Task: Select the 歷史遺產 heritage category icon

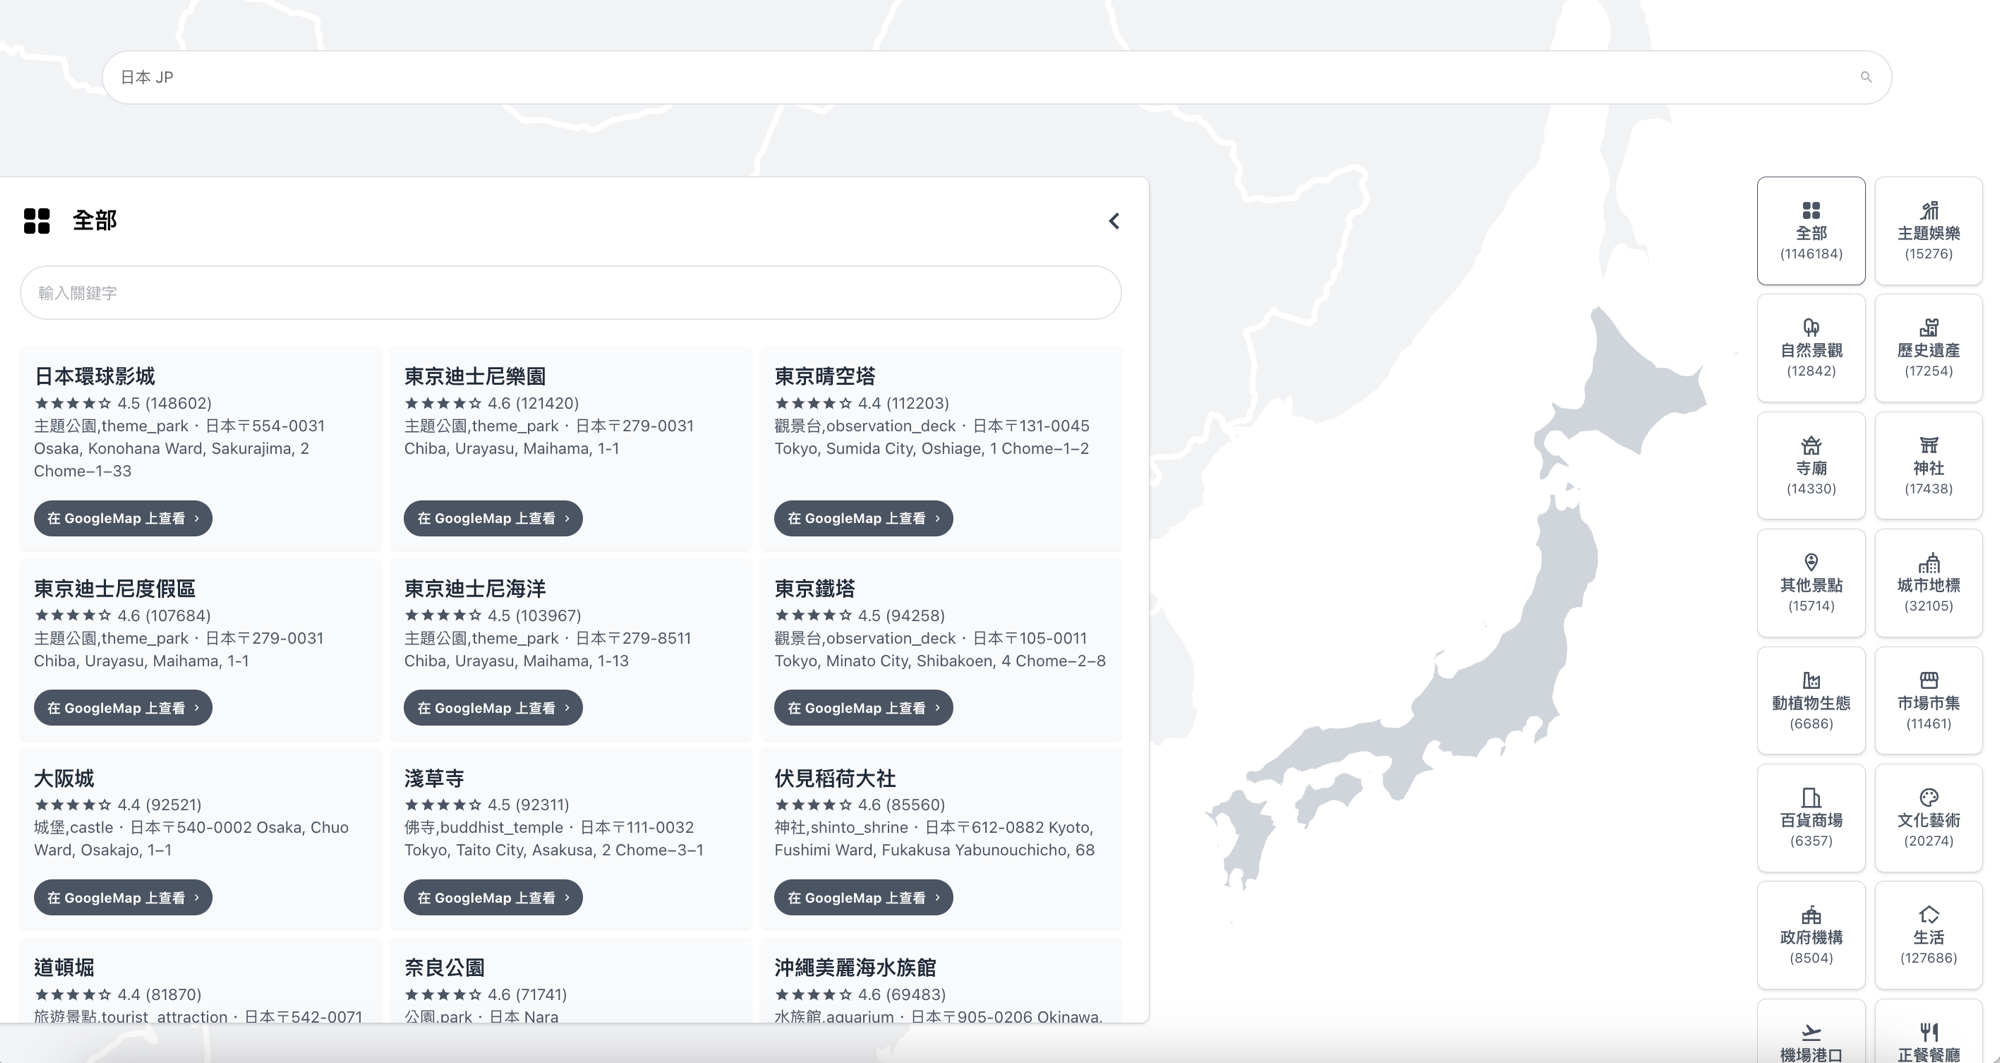Action: pyautogui.click(x=1929, y=328)
